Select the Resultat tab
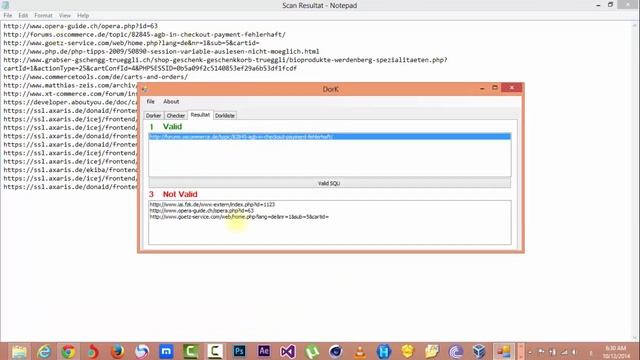The image size is (640, 360). 200,115
